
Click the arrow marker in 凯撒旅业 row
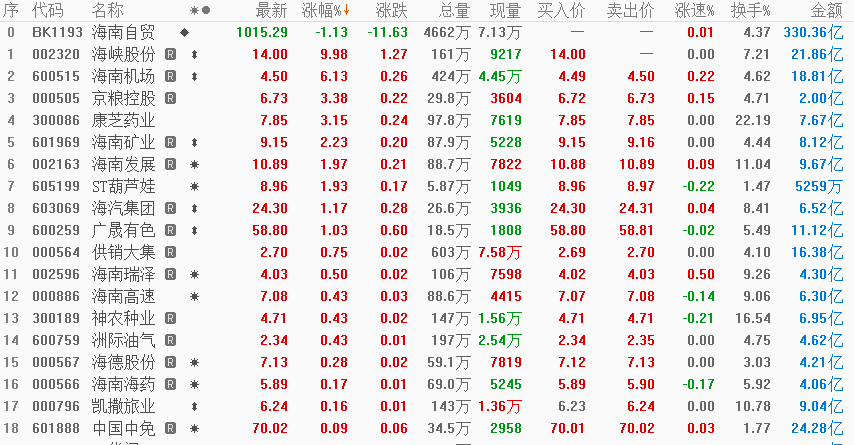click(x=194, y=406)
